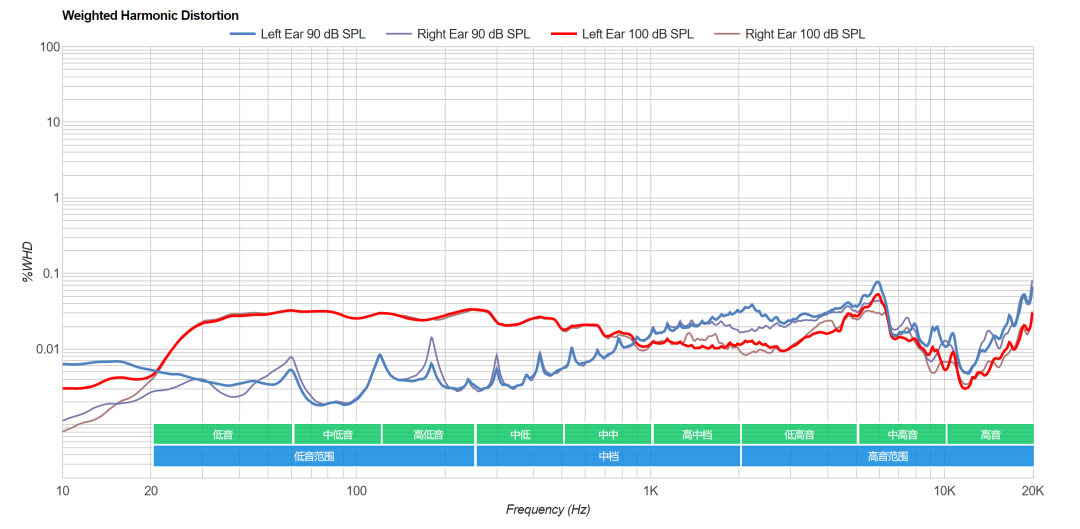Screen dimensions: 1080x529
Task: Click the Frequency (Hz) axis label
Action: 547,510
